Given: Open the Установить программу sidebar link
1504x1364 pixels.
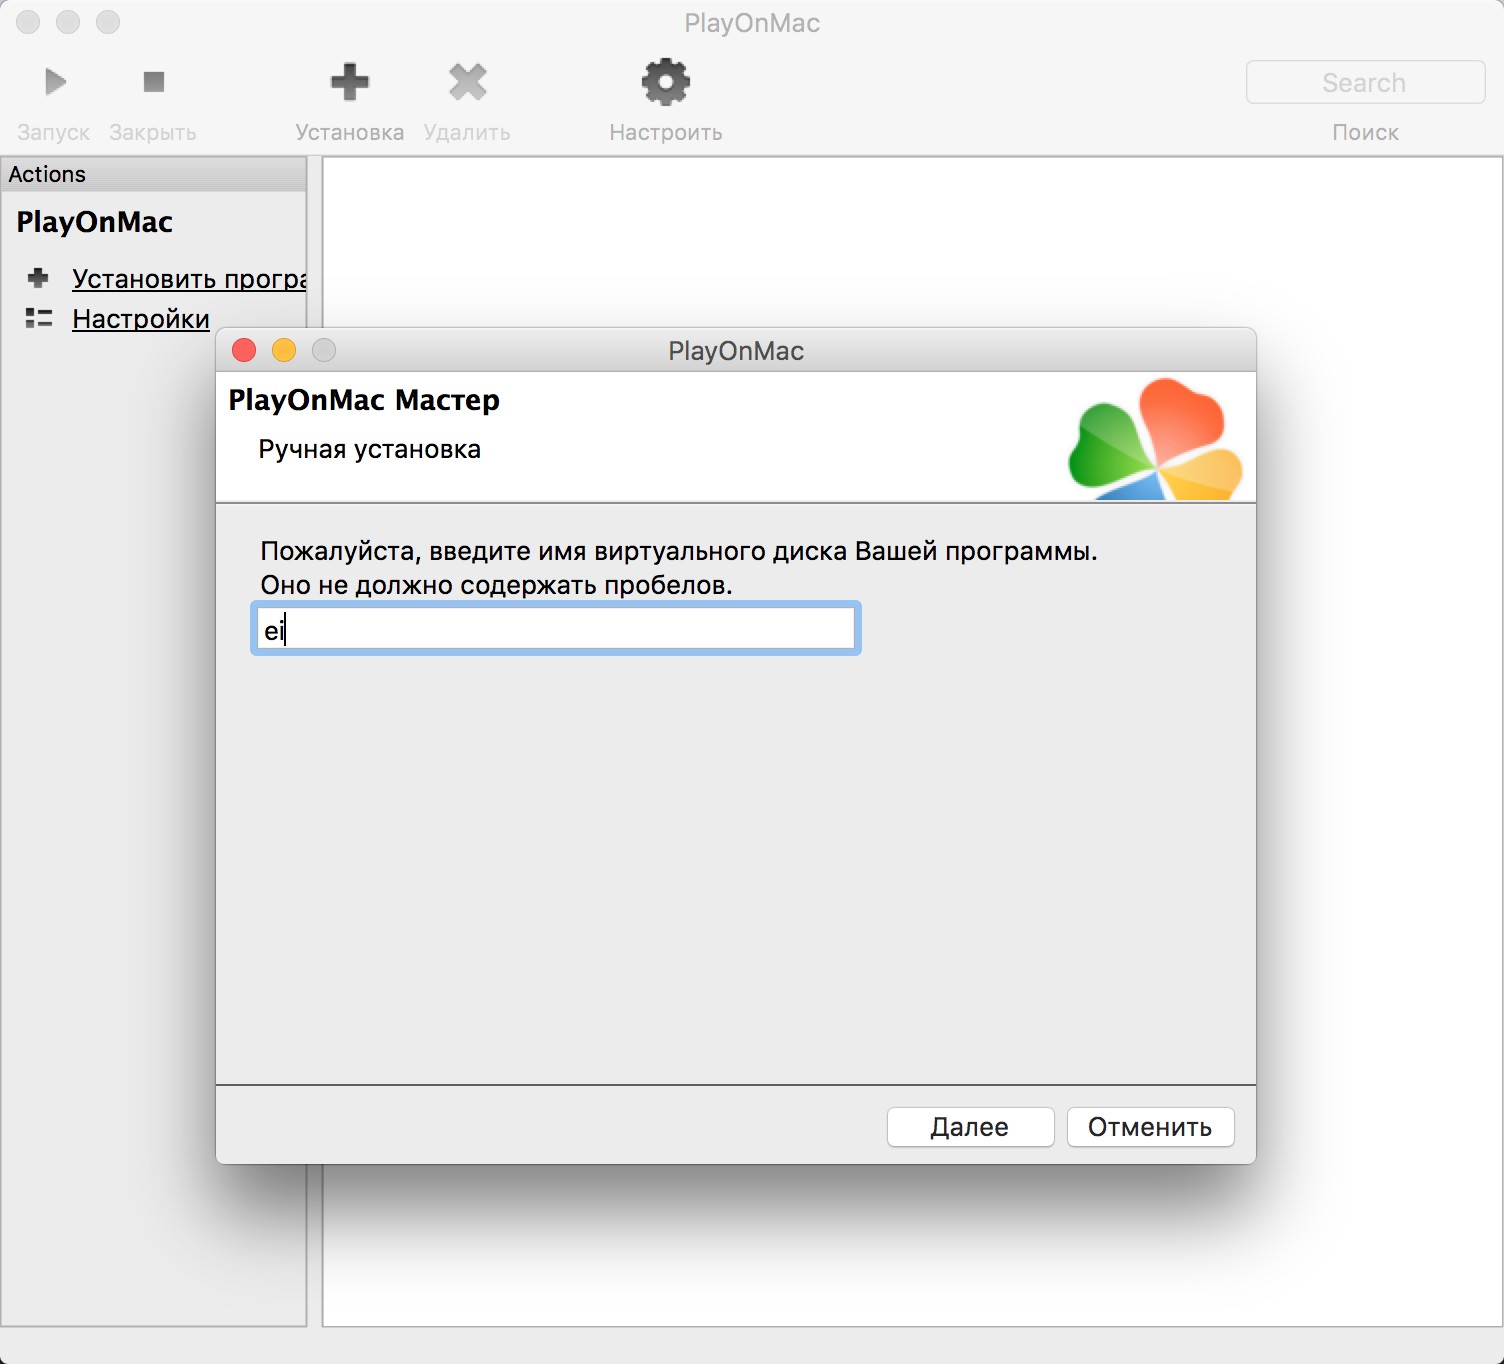Looking at the screenshot, I should coord(188,279).
